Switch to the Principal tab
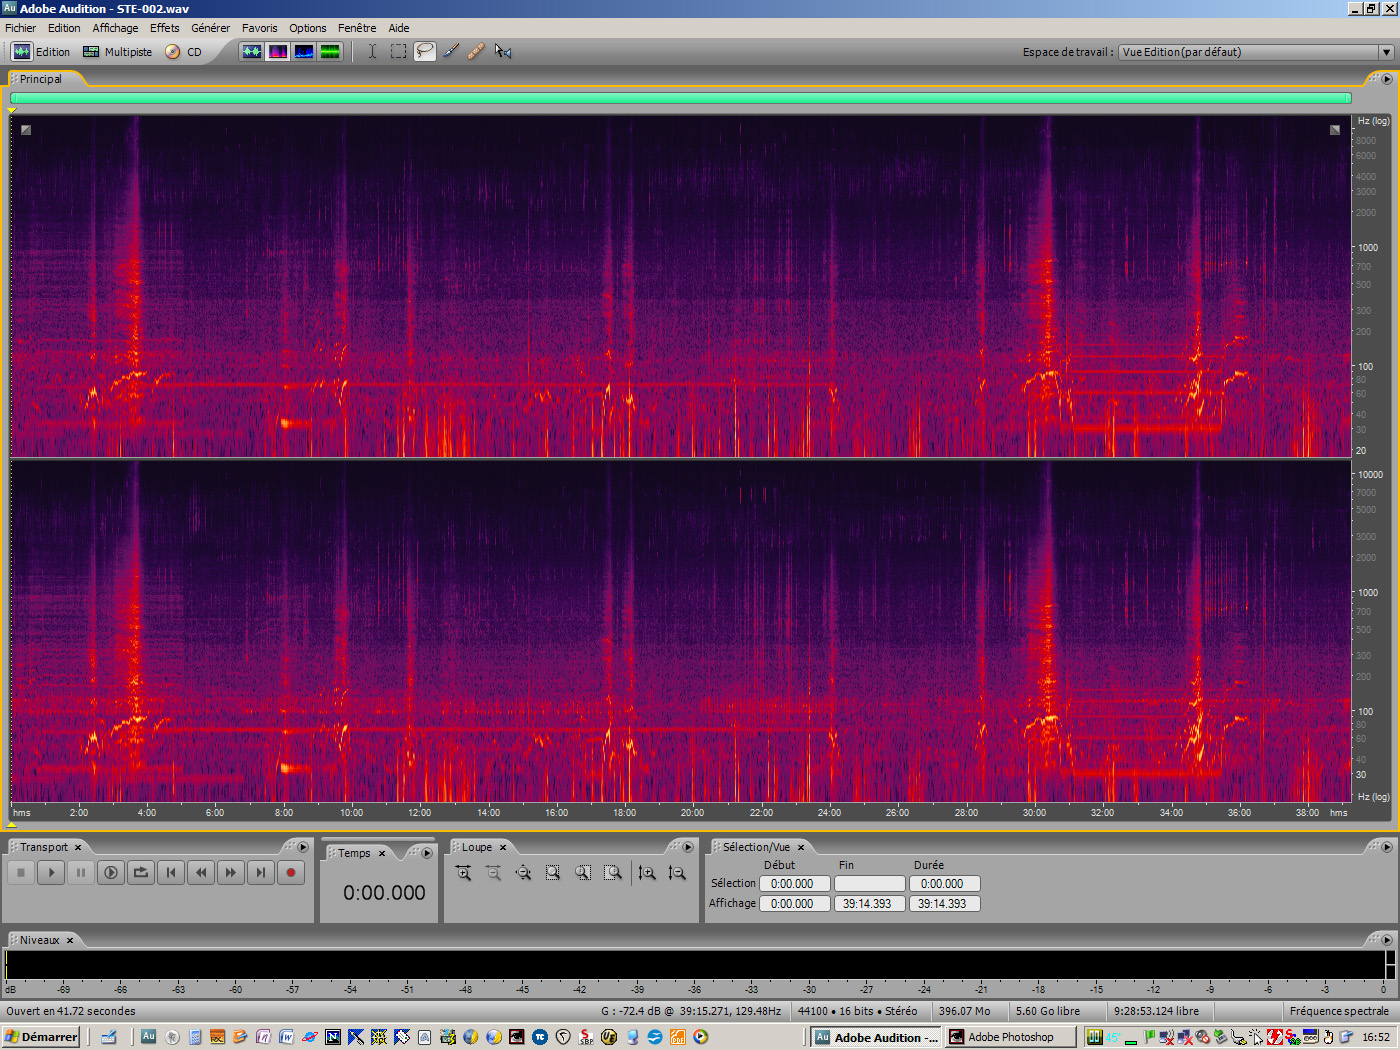The width and height of the screenshot is (1400, 1050). 40,78
